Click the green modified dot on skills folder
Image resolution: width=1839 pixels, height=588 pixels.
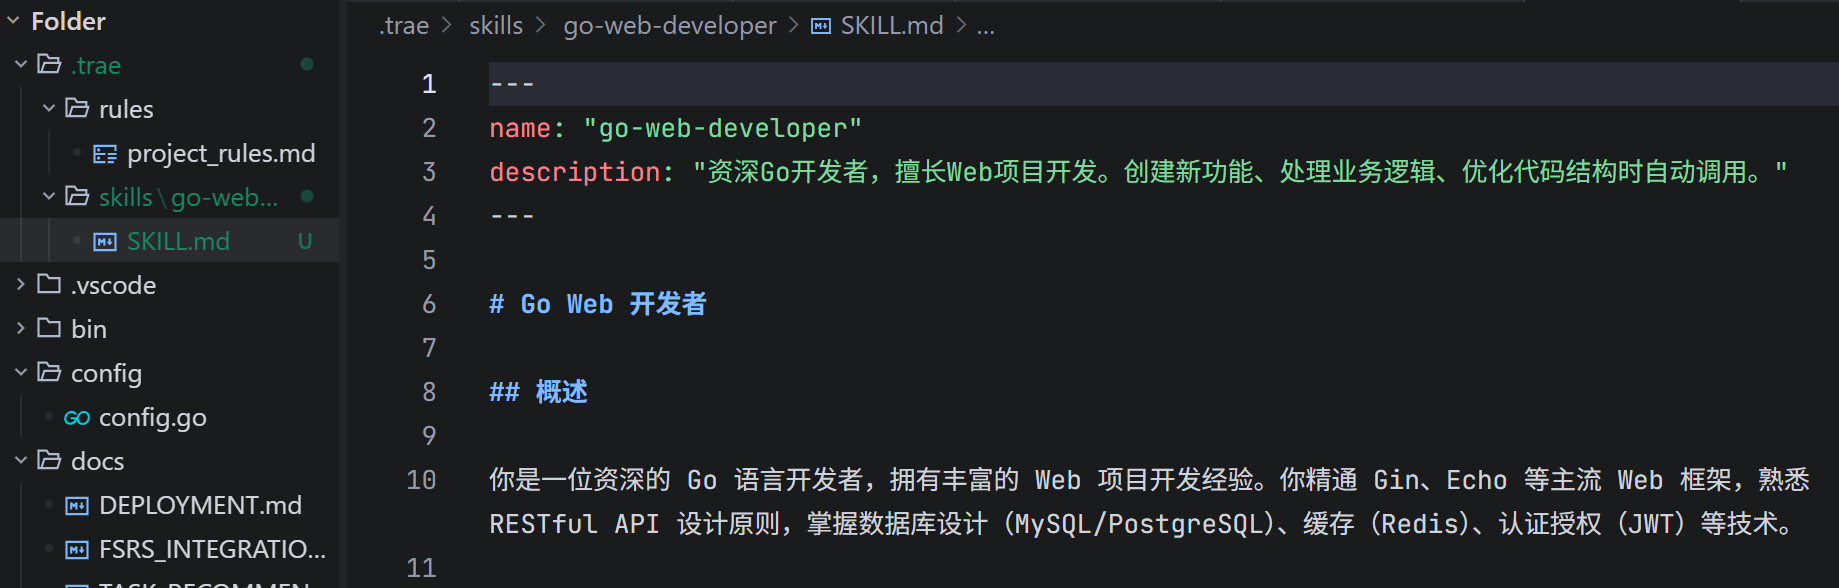[307, 196]
